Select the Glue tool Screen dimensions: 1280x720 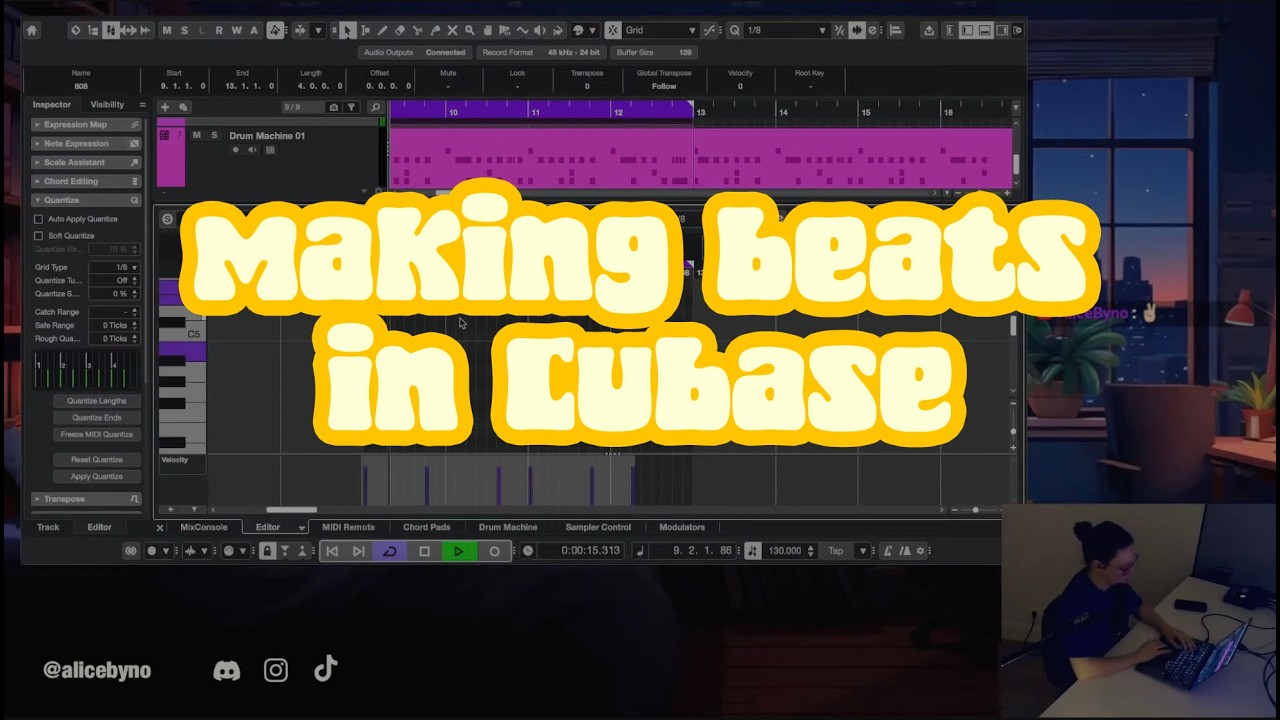[435, 30]
